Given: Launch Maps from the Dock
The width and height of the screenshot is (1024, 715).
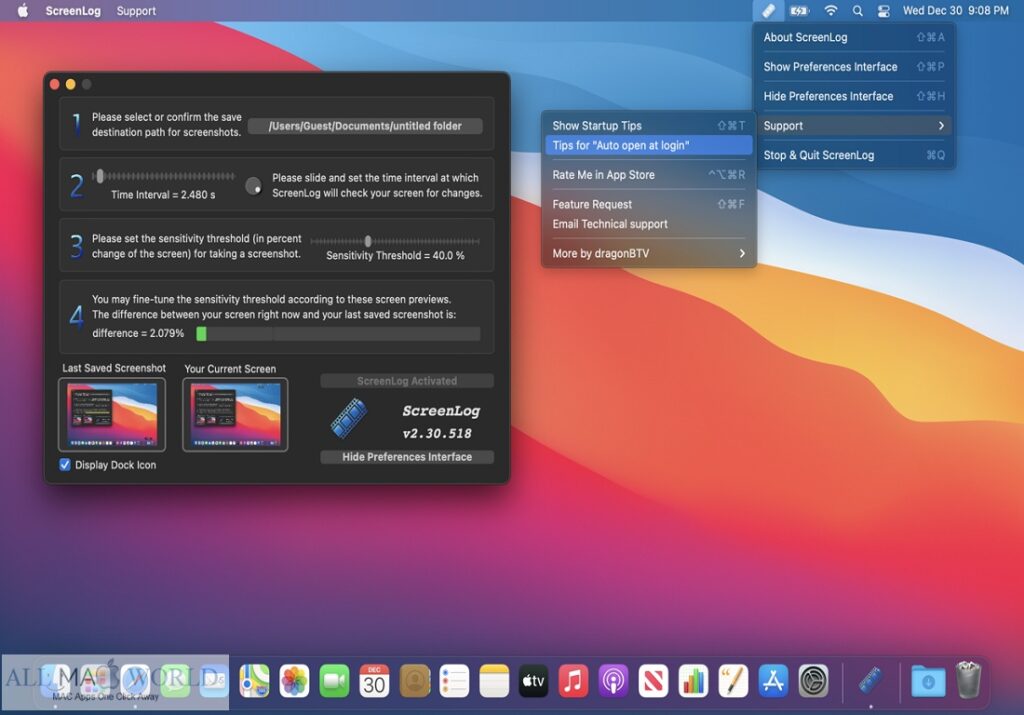Looking at the screenshot, I should point(254,681).
